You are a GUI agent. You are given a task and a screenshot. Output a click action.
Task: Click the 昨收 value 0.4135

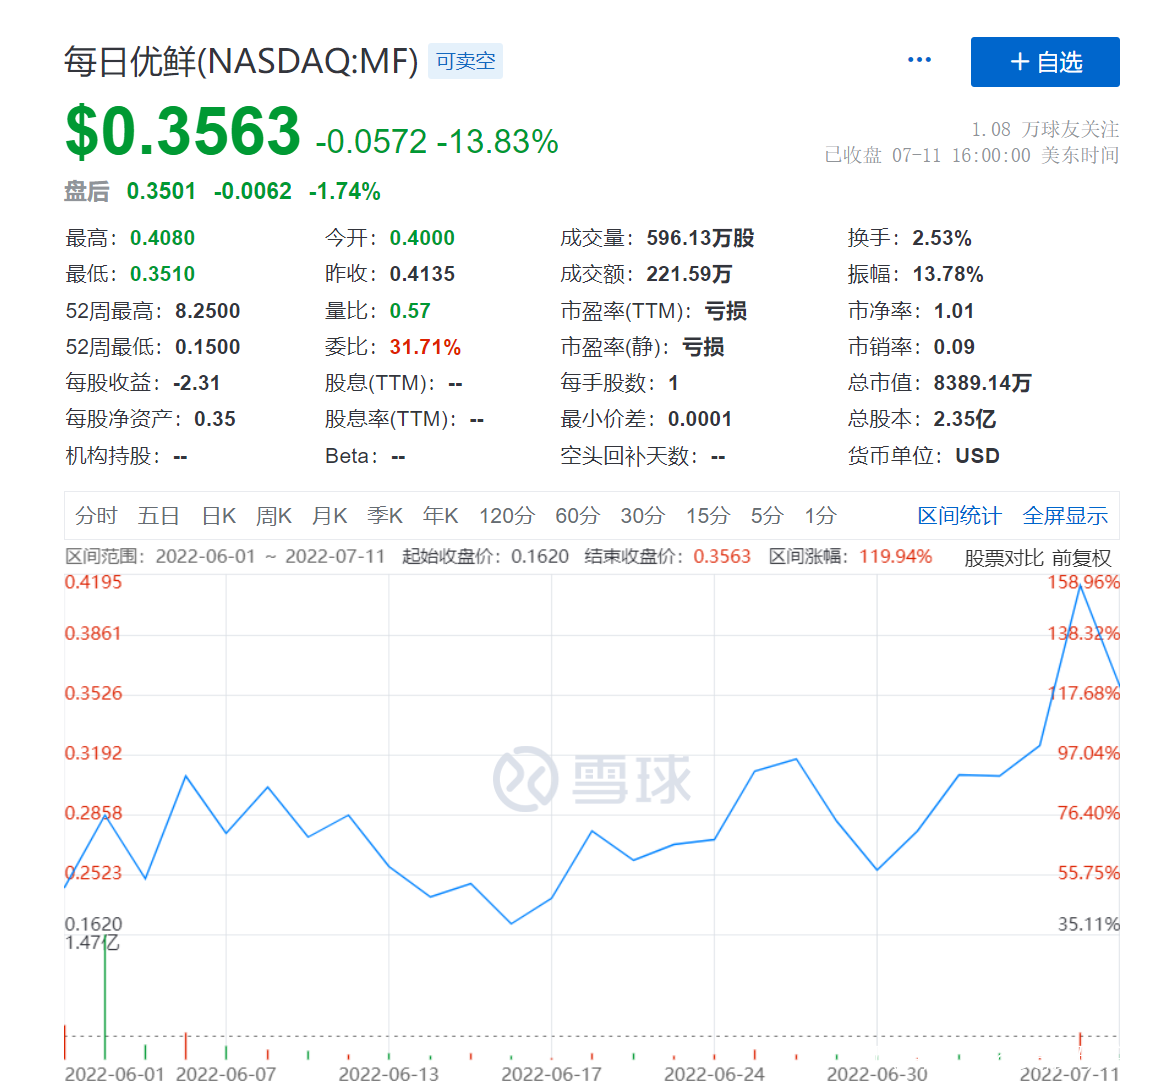point(422,274)
